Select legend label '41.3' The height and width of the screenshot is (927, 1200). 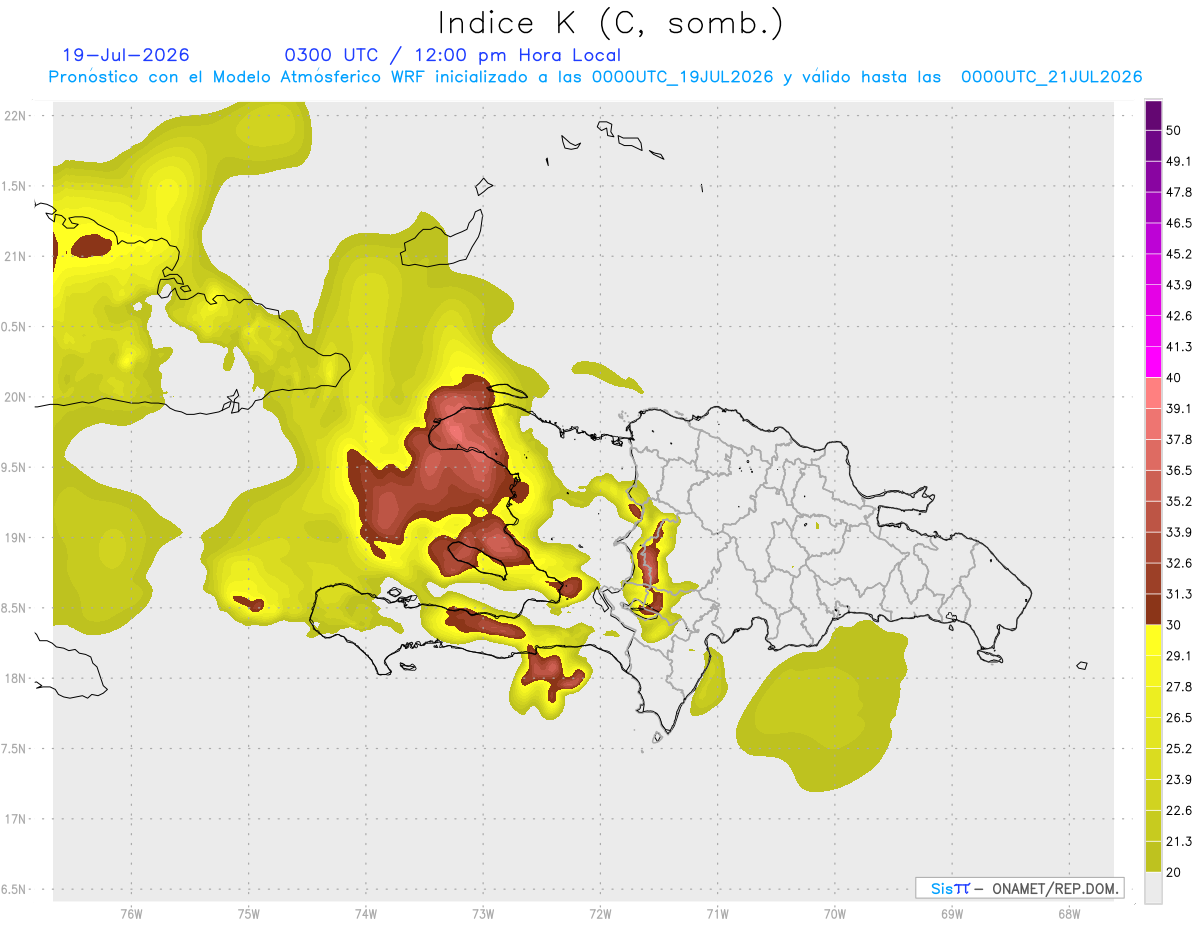(x=1179, y=347)
